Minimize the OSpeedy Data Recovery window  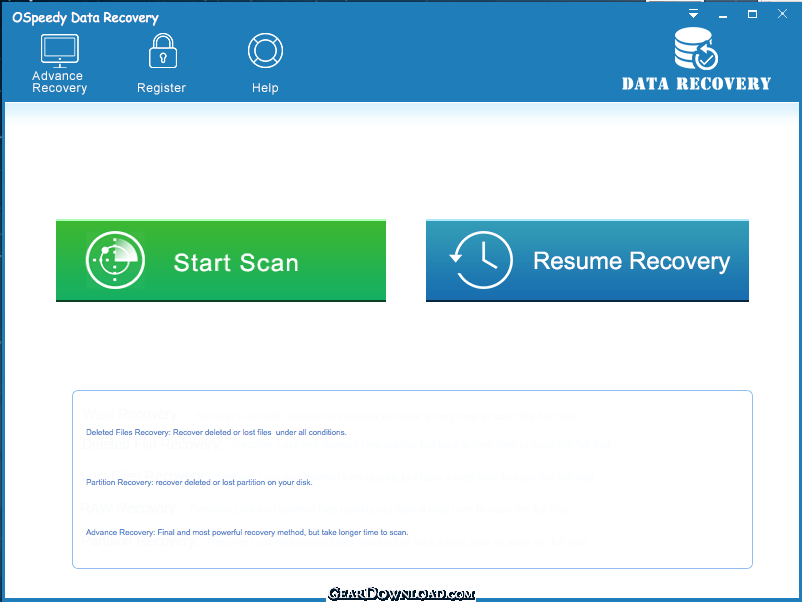(x=723, y=15)
